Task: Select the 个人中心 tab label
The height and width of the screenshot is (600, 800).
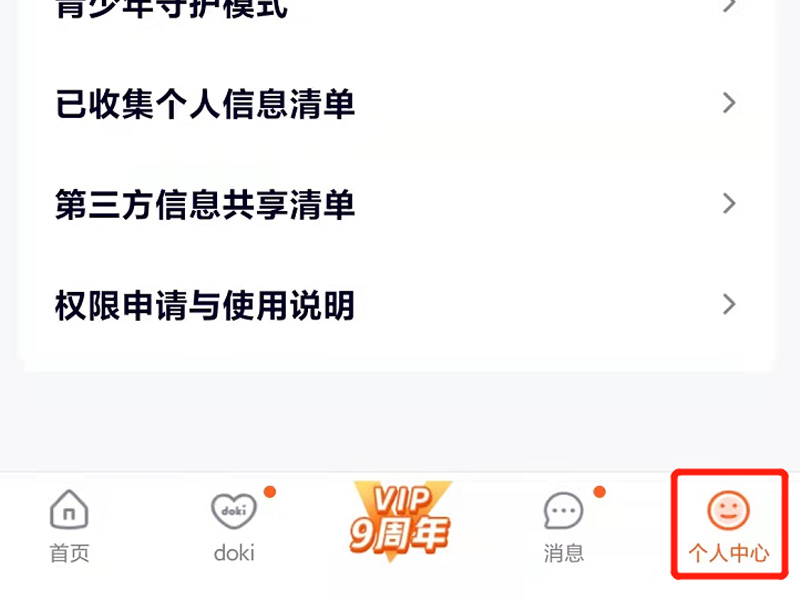Action: [x=729, y=553]
